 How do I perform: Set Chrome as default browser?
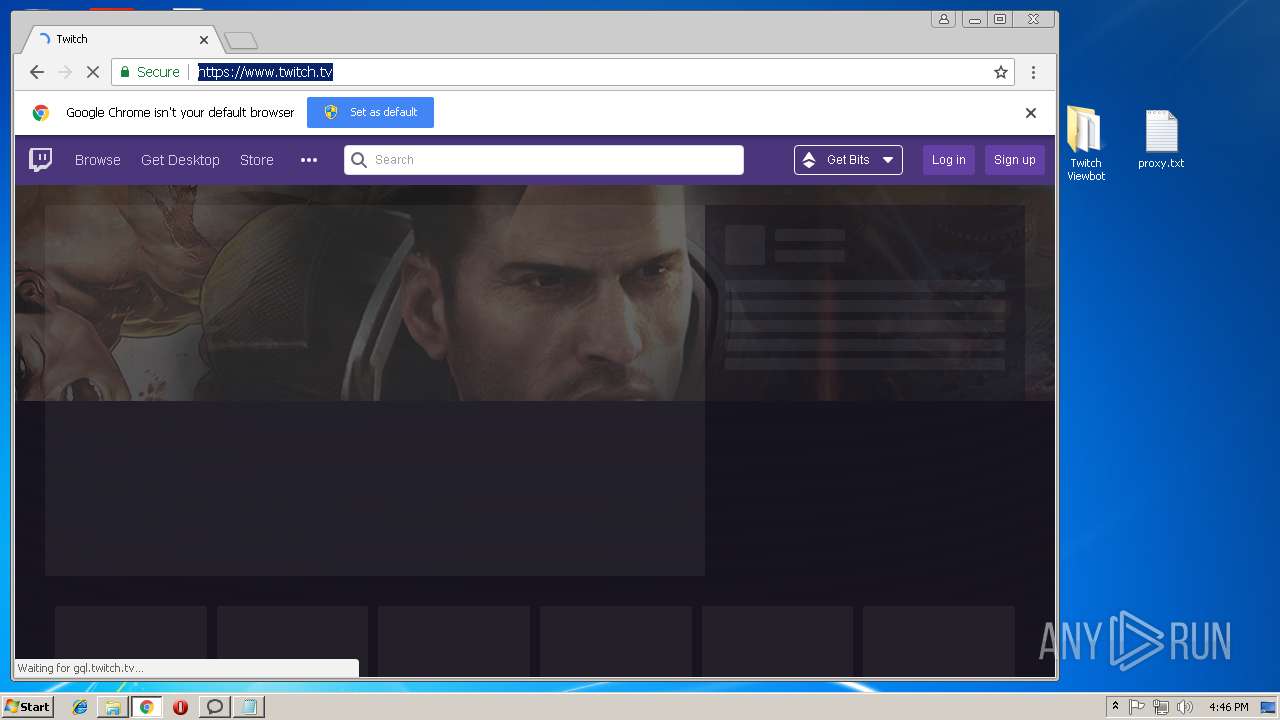click(x=370, y=112)
